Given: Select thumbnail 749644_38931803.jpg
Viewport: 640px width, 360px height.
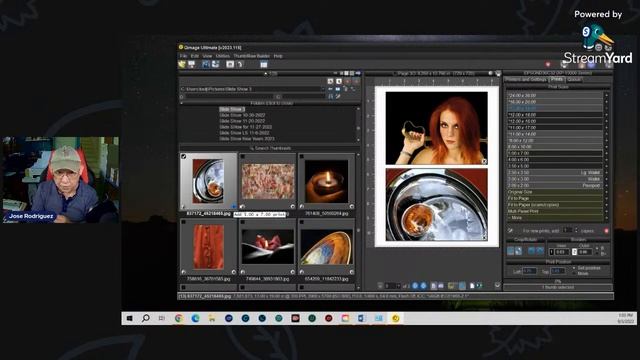Looking at the screenshot, I should 268,247.
